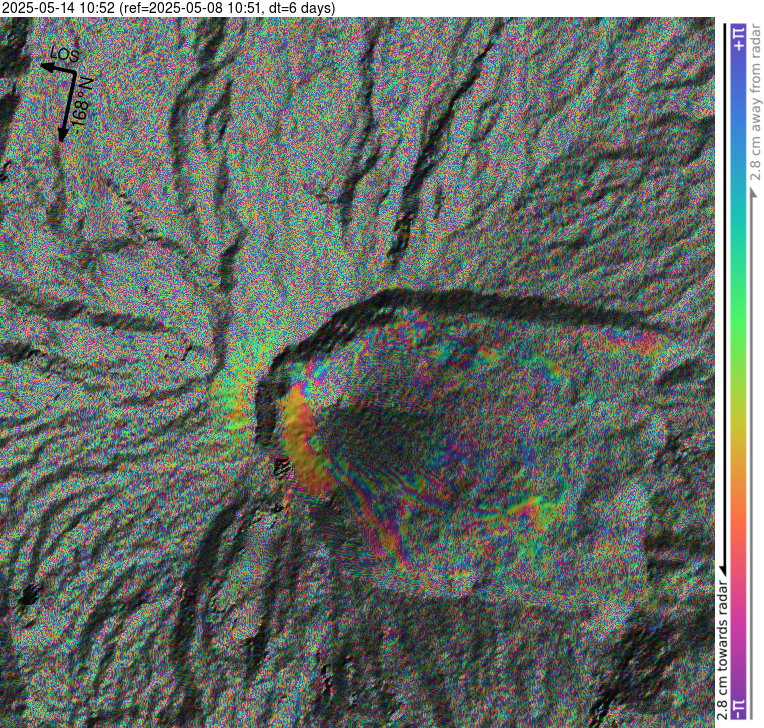Click the '2.8 cm away from radar' label
The image size is (764, 728).
point(756,102)
